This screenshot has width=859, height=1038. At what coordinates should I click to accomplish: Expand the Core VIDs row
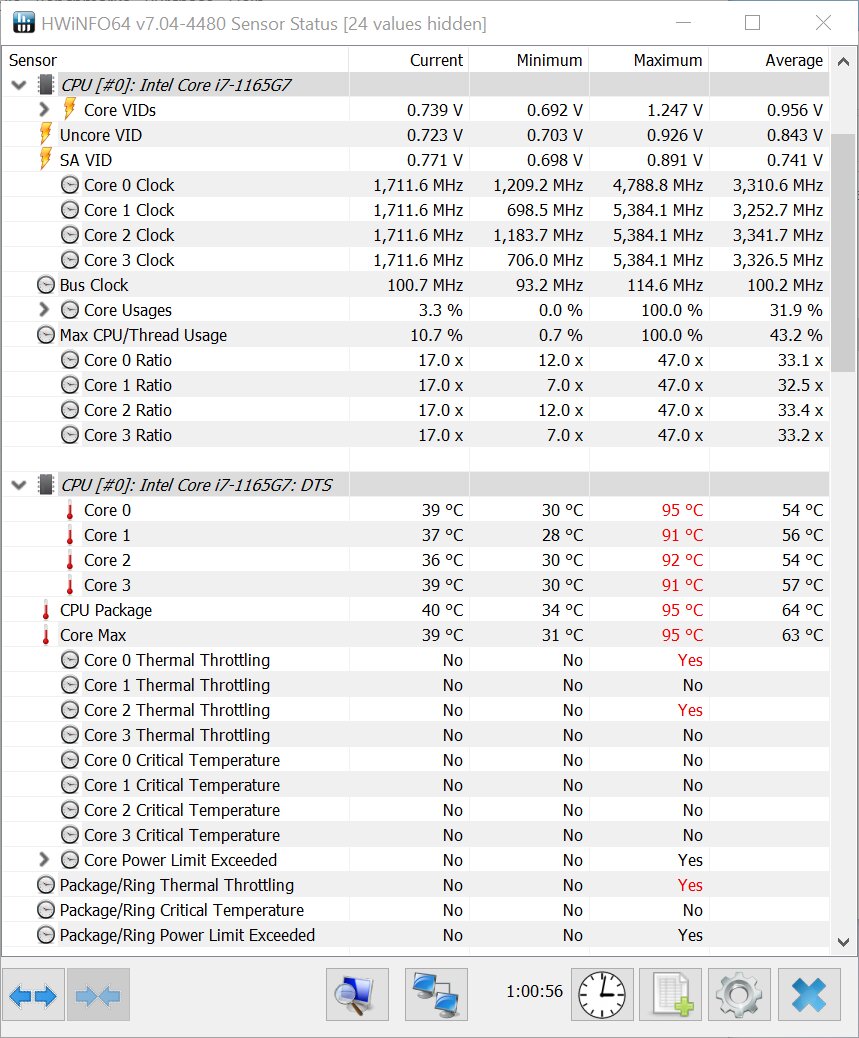[x=44, y=109]
